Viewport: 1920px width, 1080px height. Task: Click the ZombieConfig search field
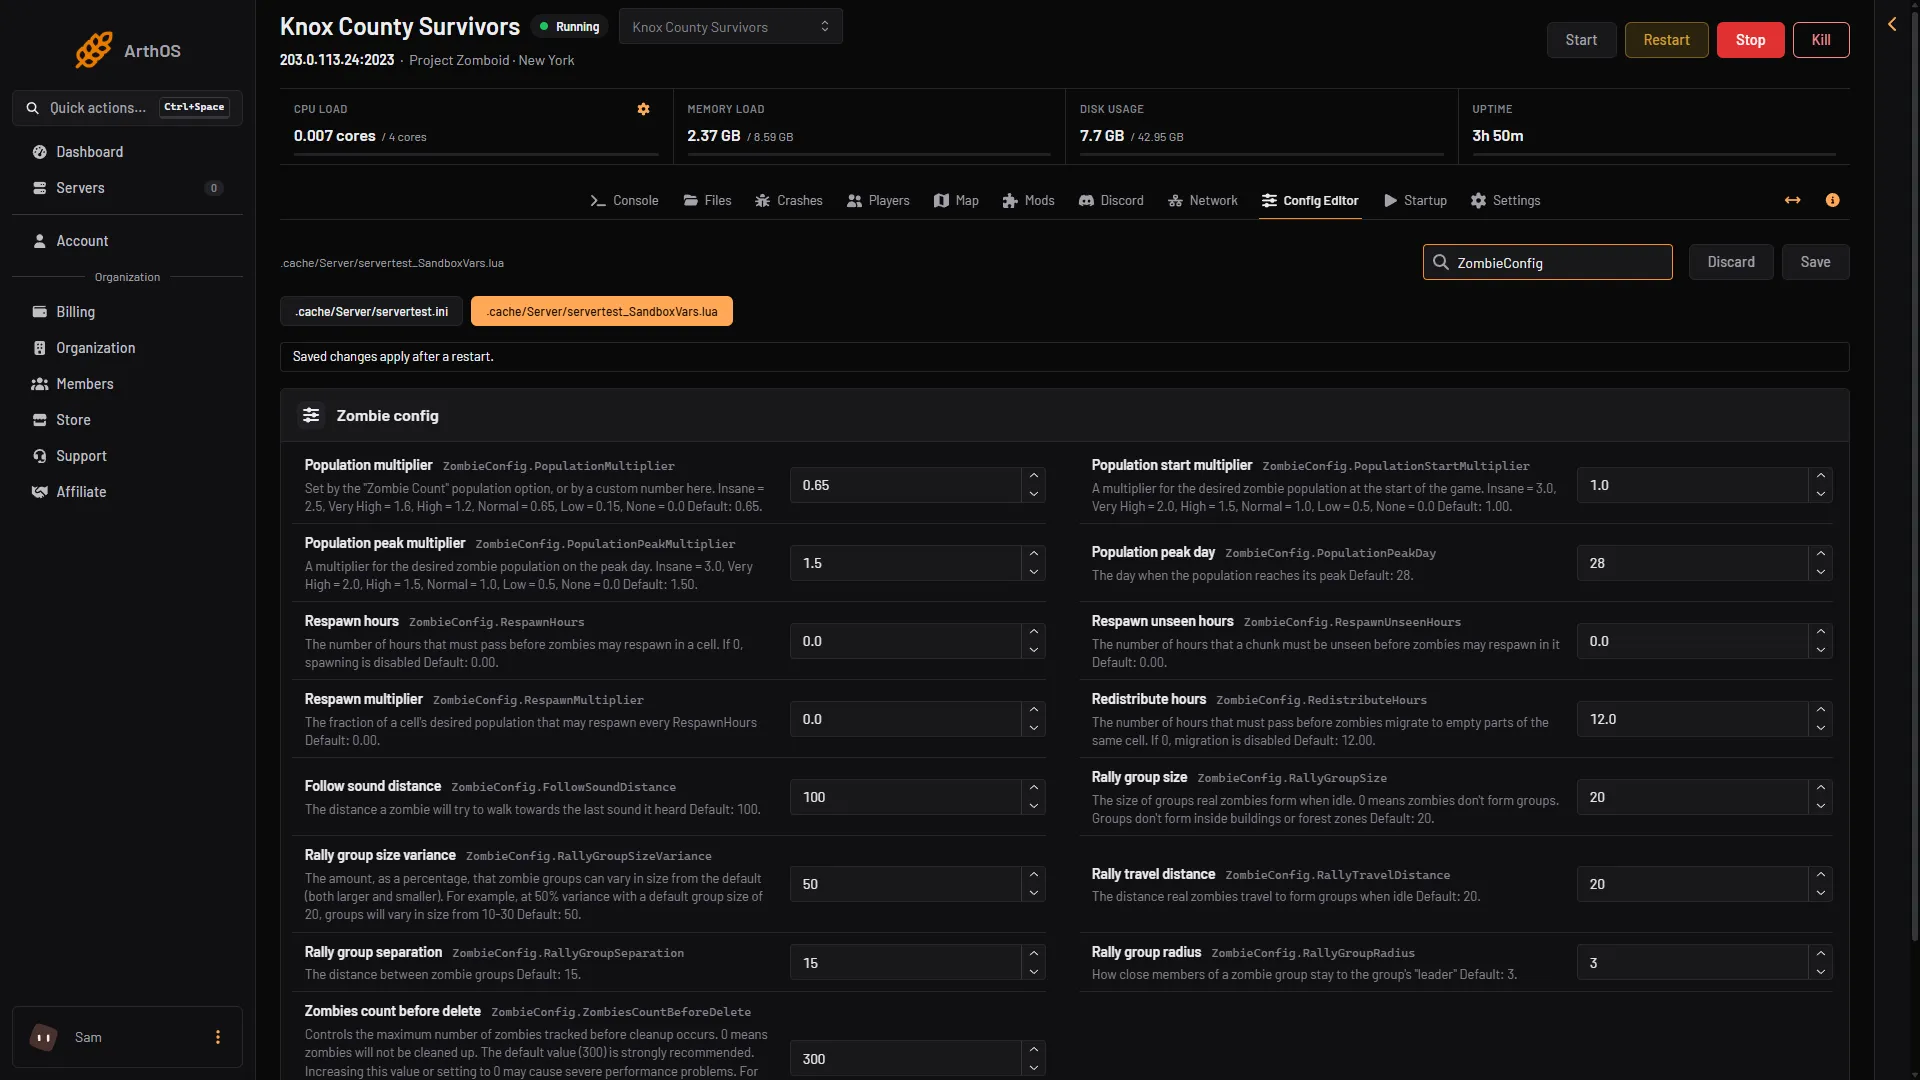(1547, 262)
